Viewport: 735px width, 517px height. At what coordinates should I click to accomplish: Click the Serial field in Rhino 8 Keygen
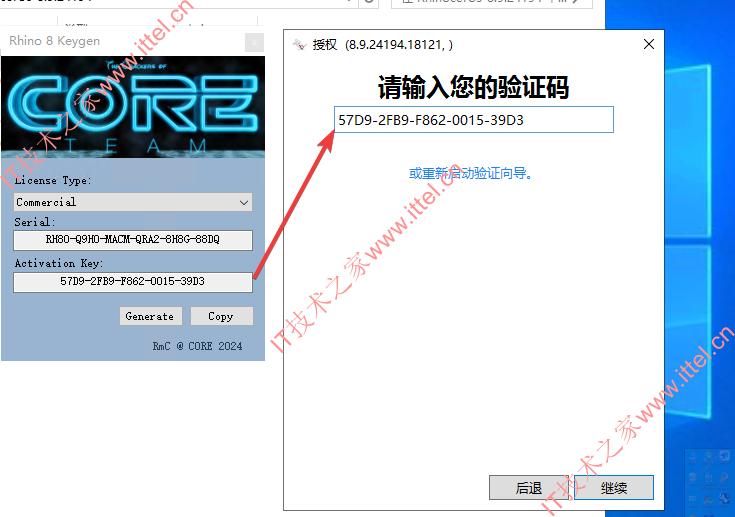133,240
